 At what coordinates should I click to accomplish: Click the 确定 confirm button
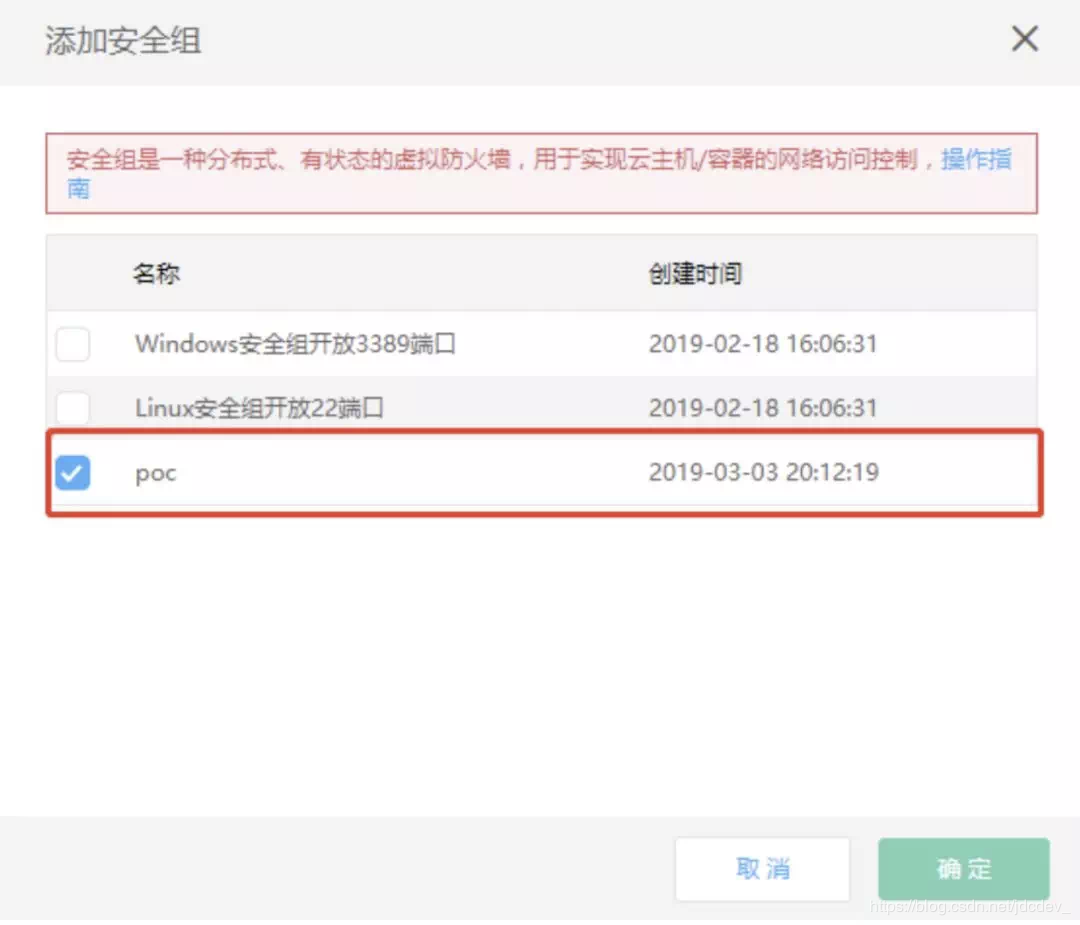pyautogui.click(x=962, y=869)
